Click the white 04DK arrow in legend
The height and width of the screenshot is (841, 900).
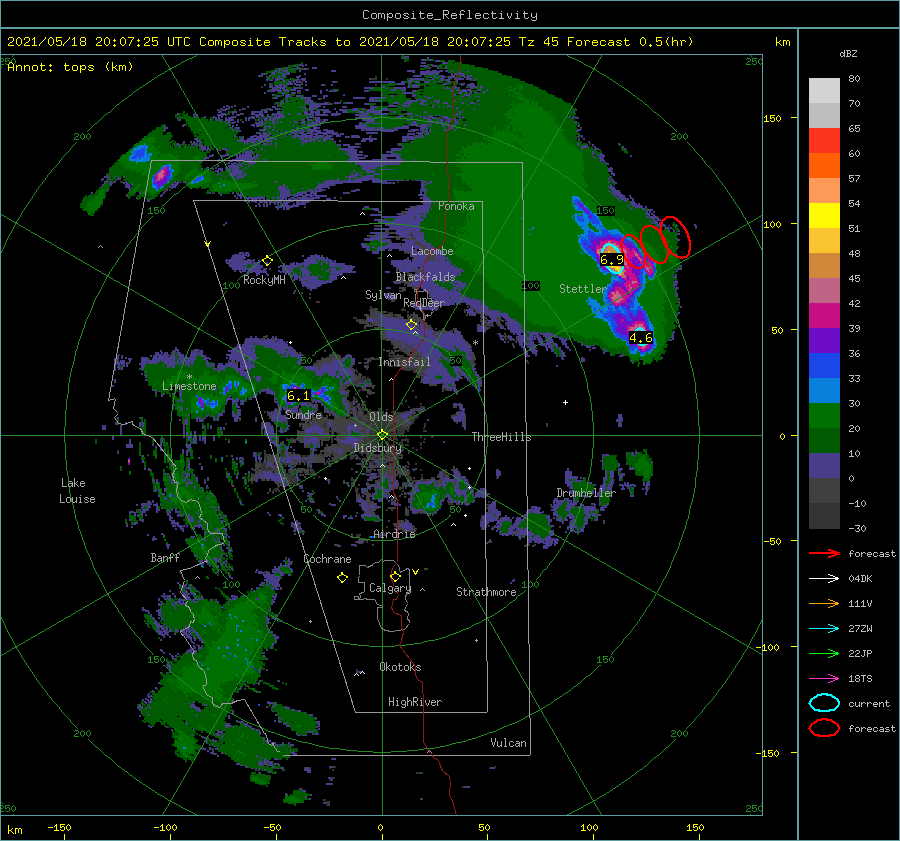pyautogui.click(x=824, y=579)
